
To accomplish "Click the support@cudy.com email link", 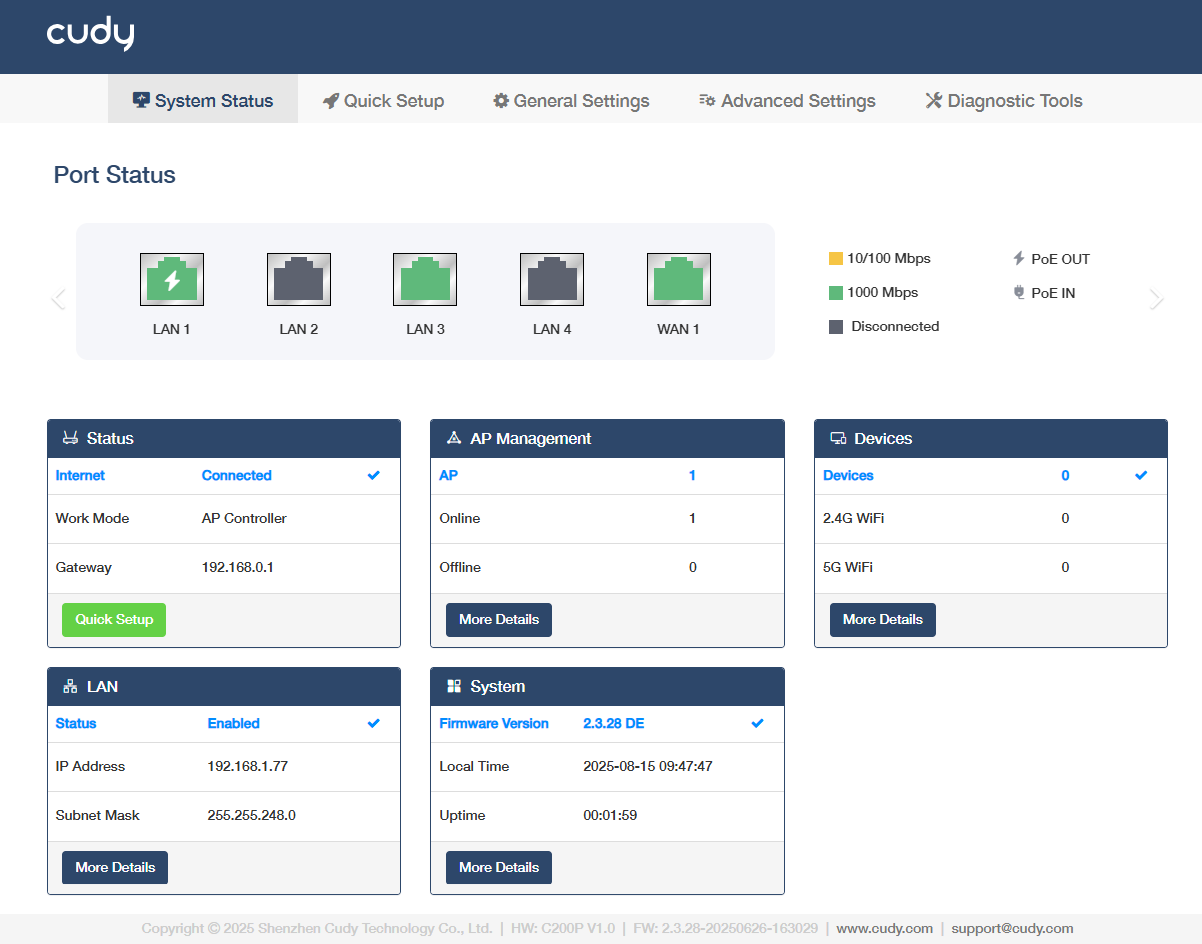I will point(1012,928).
